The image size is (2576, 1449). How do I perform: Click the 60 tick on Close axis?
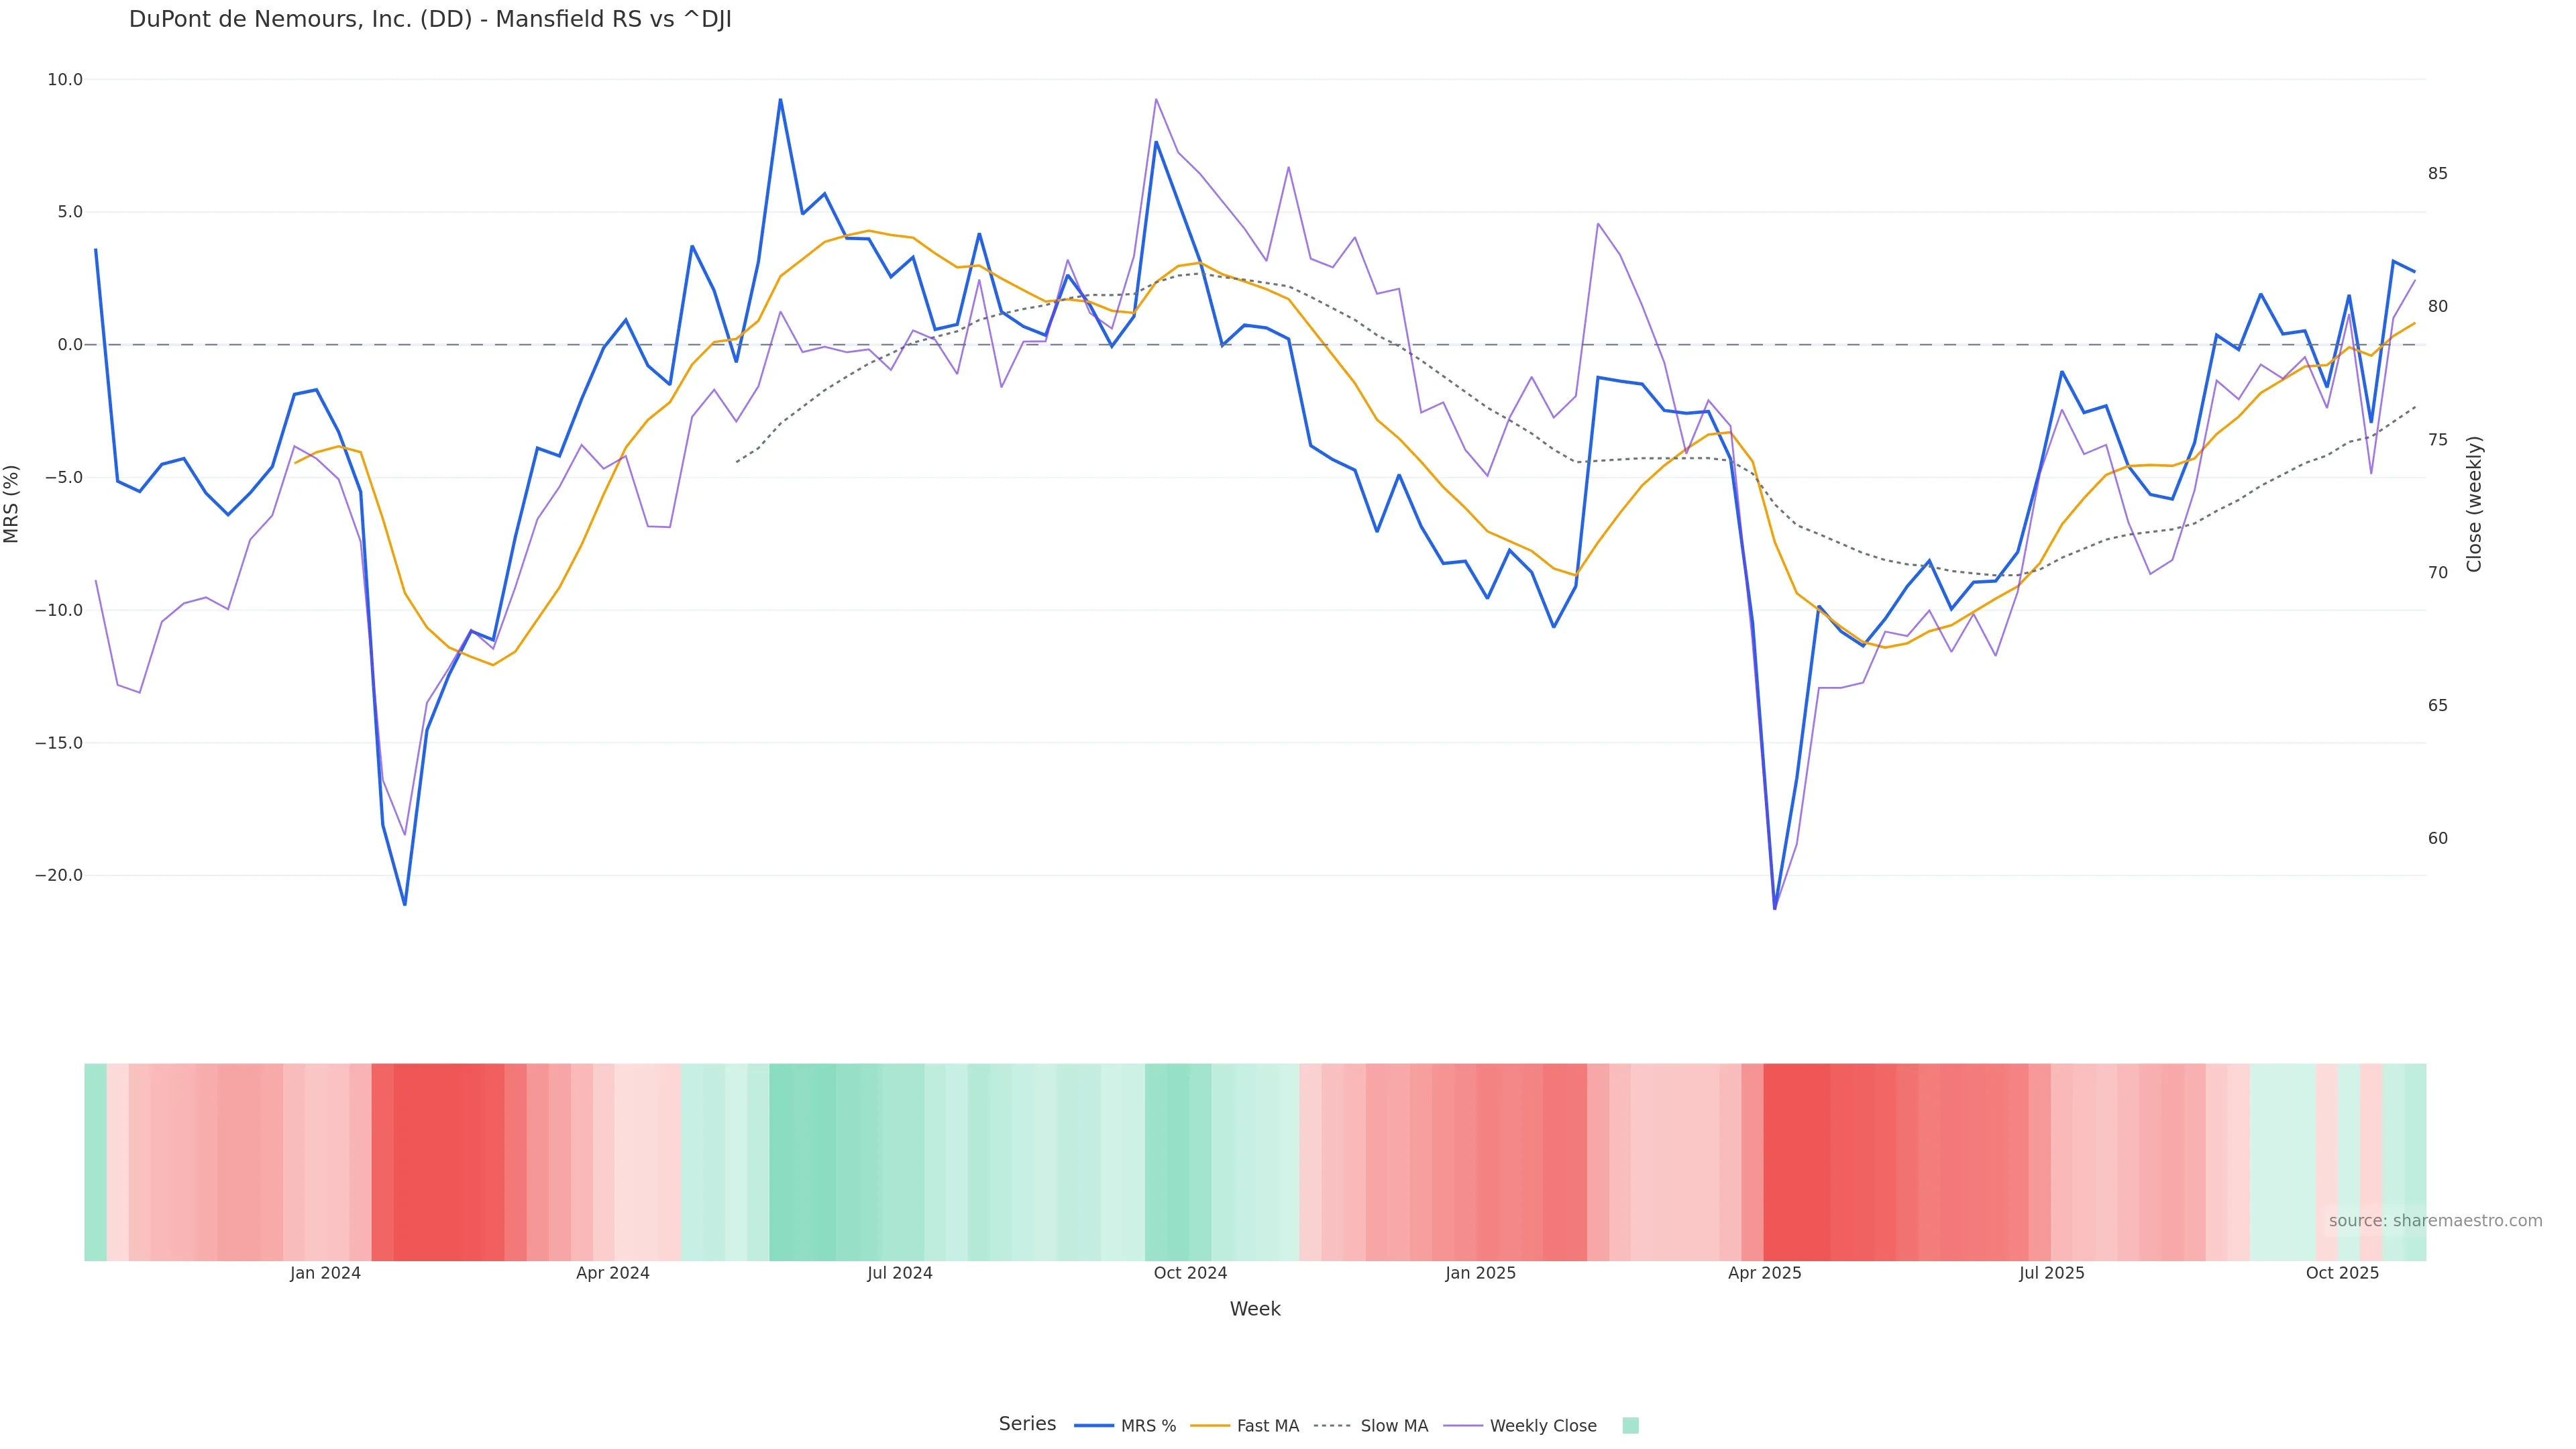click(x=2438, y=838)
